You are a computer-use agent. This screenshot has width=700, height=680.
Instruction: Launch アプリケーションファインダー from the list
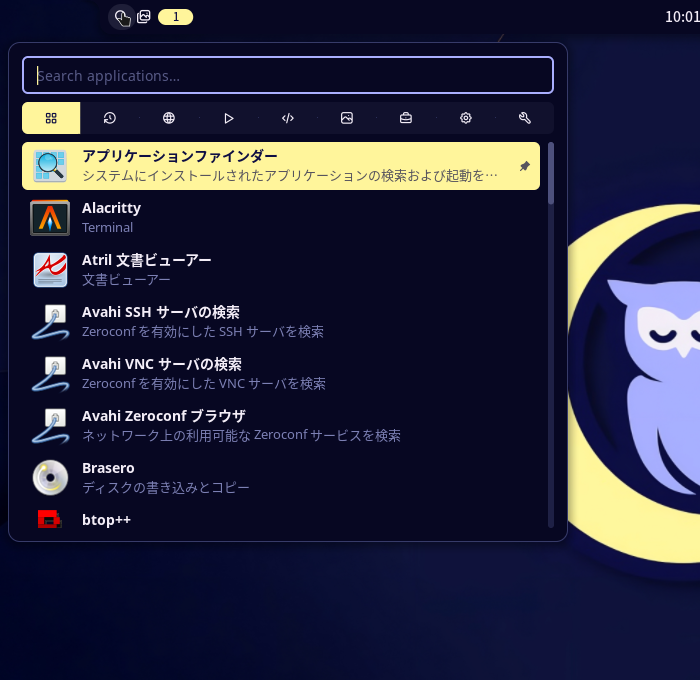pyautogui.click(x=281, y=166)
